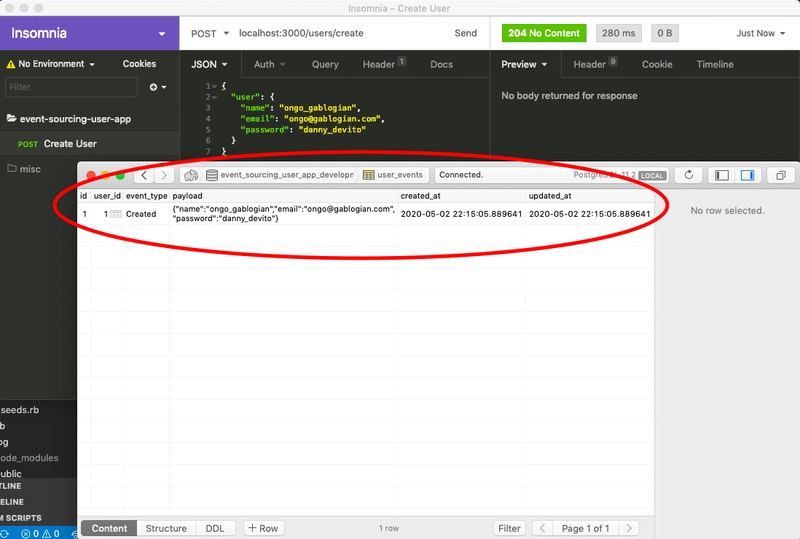
Task: Toggle the right sidebar panel icon
Action: point(747,175)
